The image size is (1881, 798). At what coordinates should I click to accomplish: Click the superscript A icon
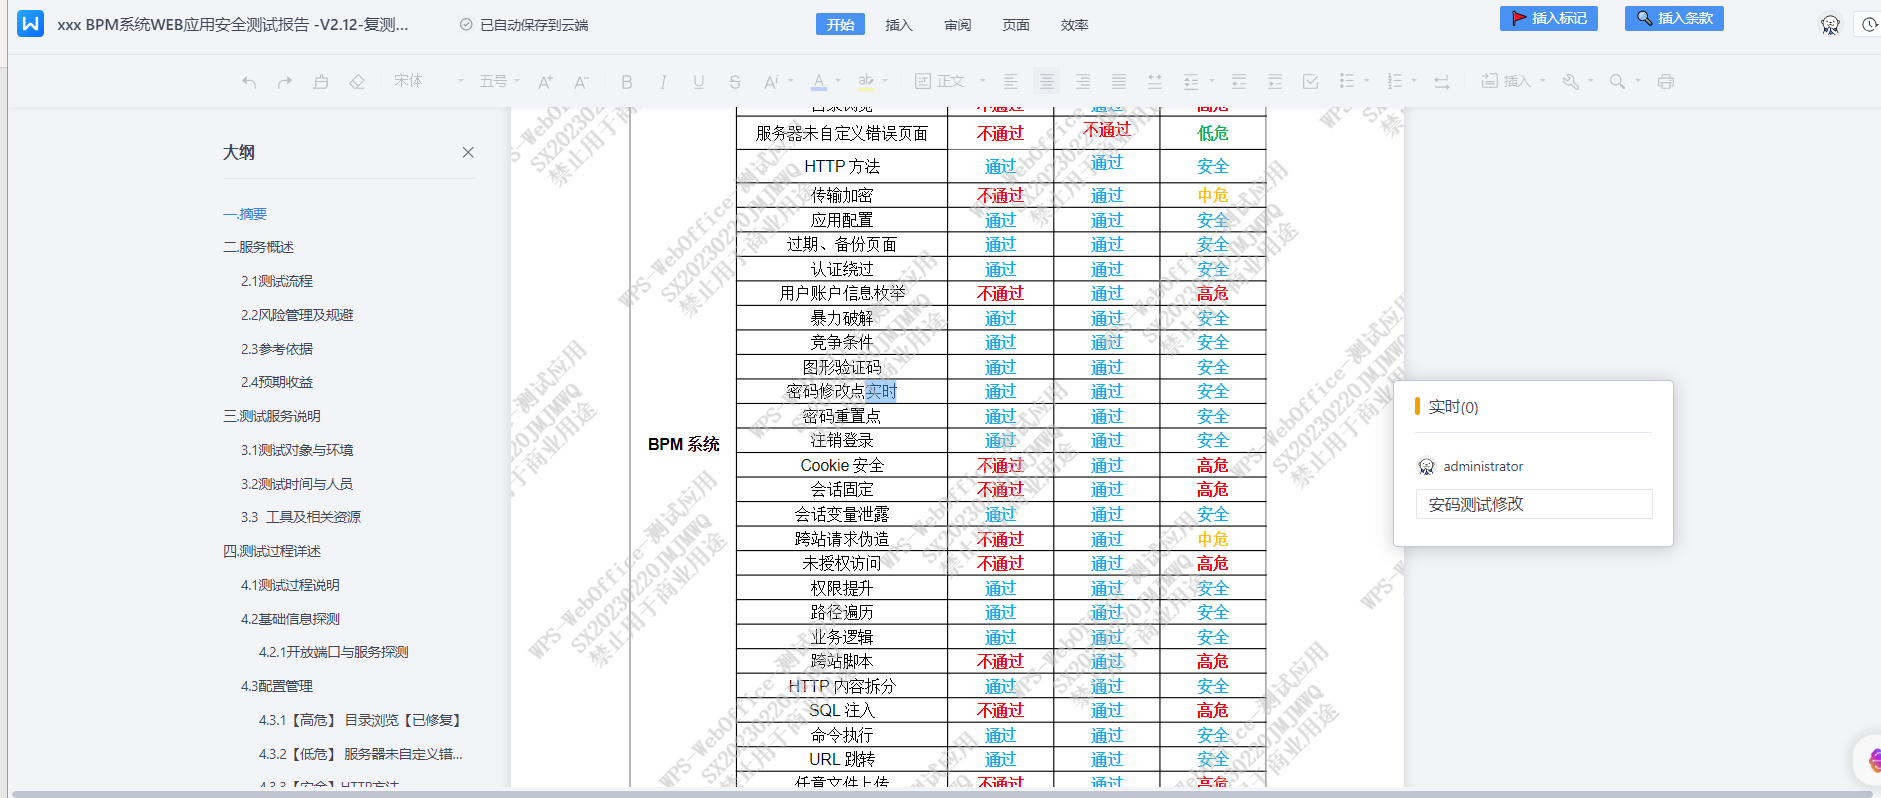coord(771,82)
